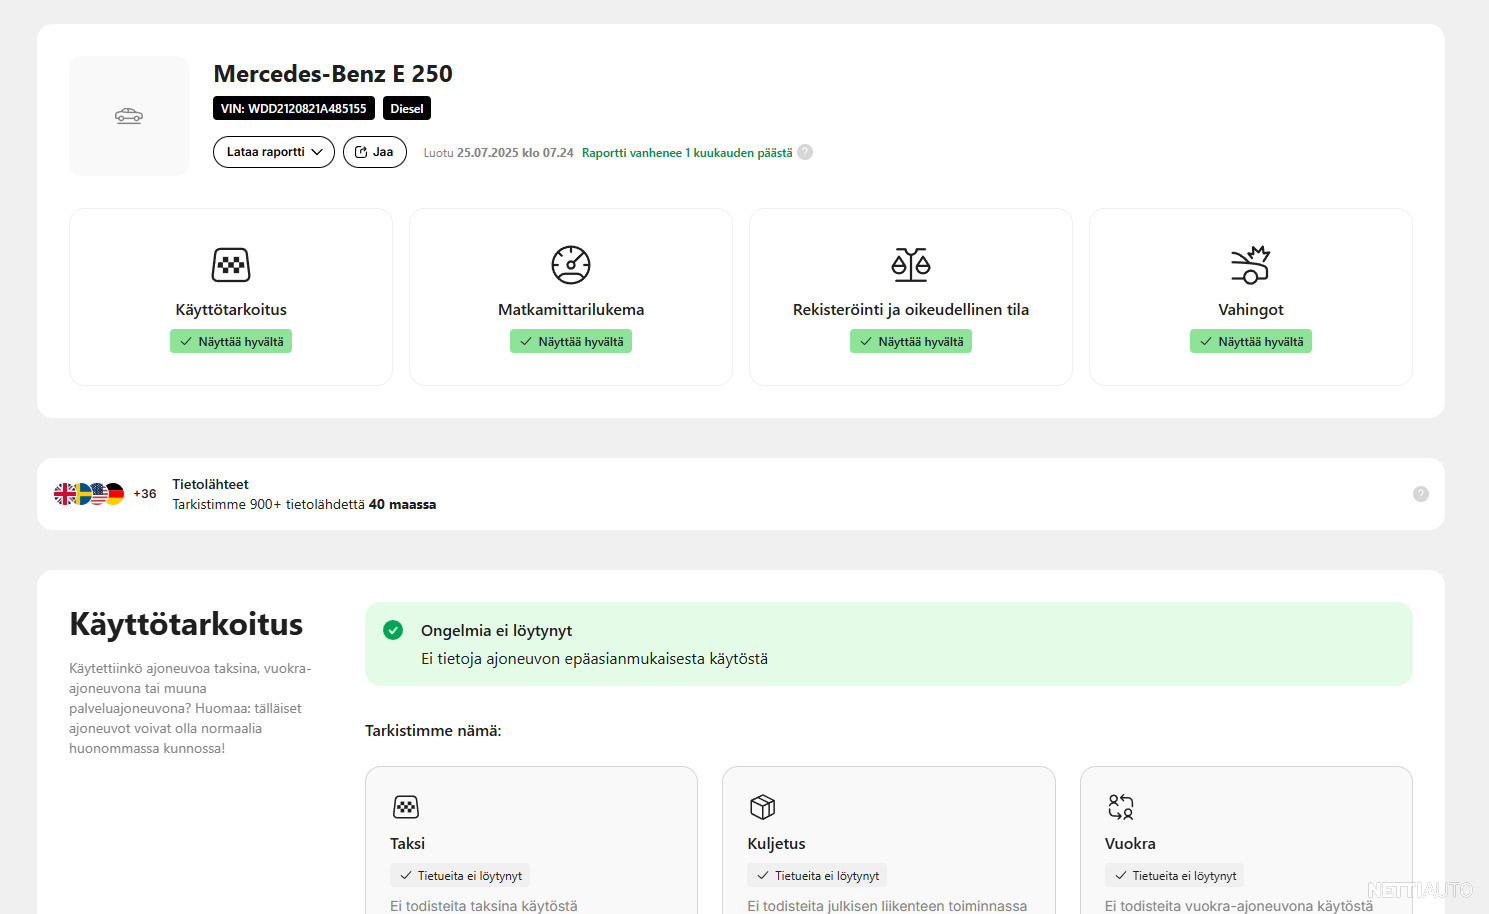Click the Tietolähteet heading
Screen dimensions: 1489x914
coord(210,484)
